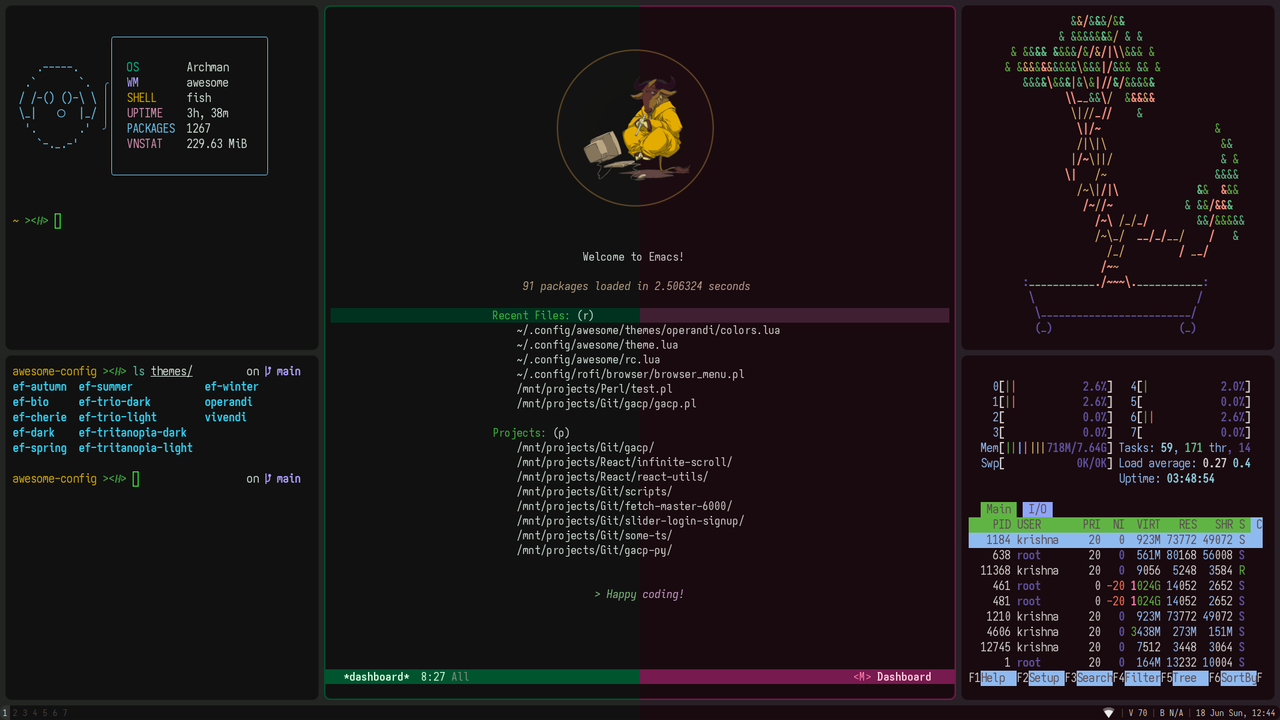1280x720 pixels.
Task: Click the vivendi theme name in terminal
Action: point(226,417)
